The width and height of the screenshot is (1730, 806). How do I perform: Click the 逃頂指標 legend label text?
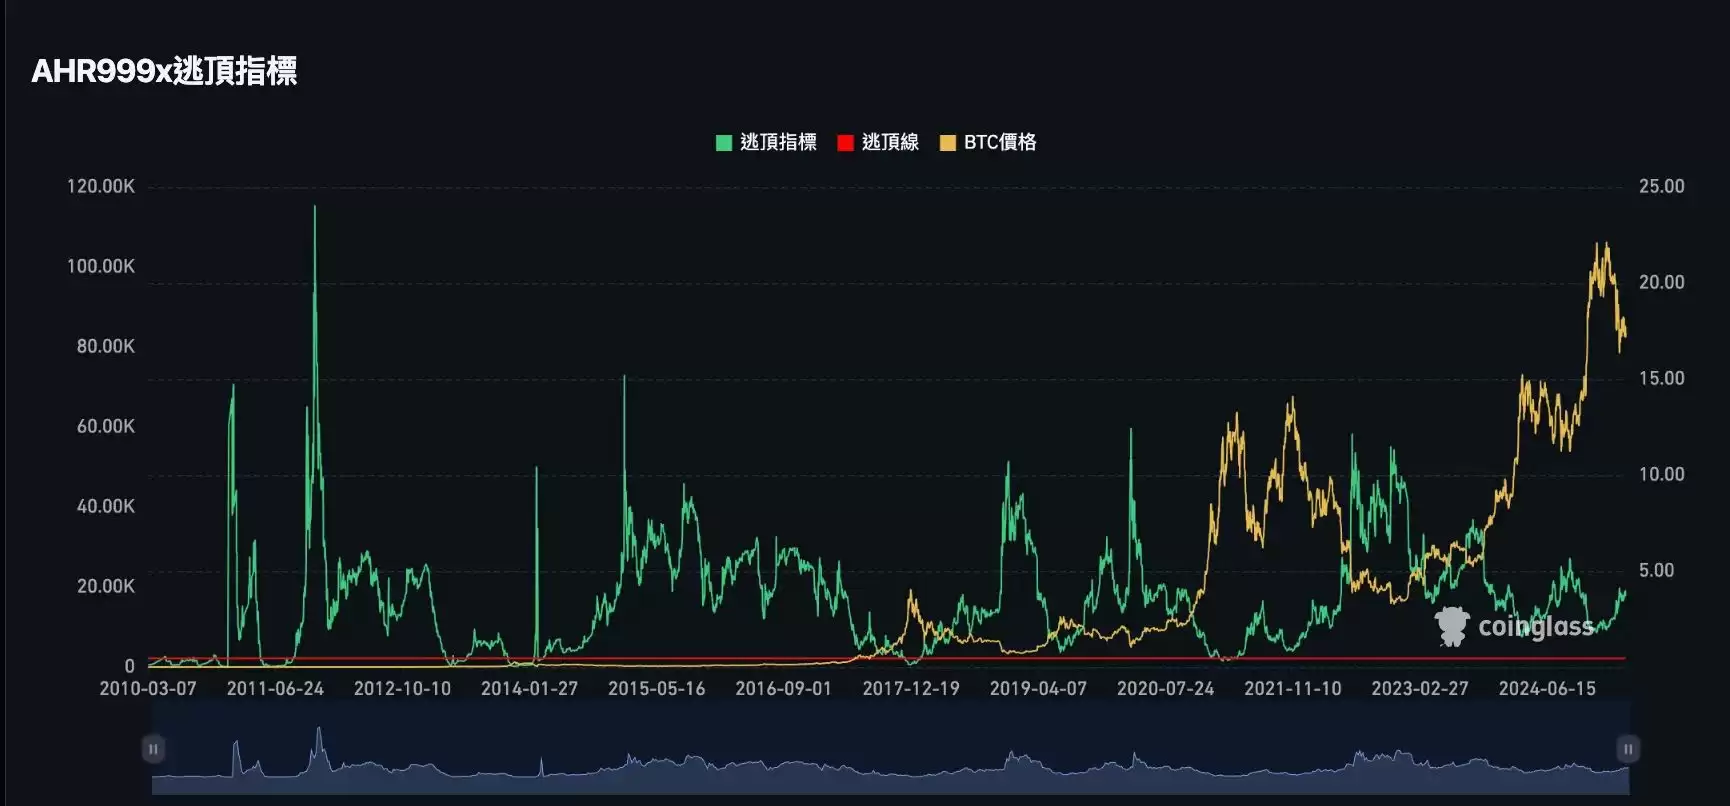point(778,143)
